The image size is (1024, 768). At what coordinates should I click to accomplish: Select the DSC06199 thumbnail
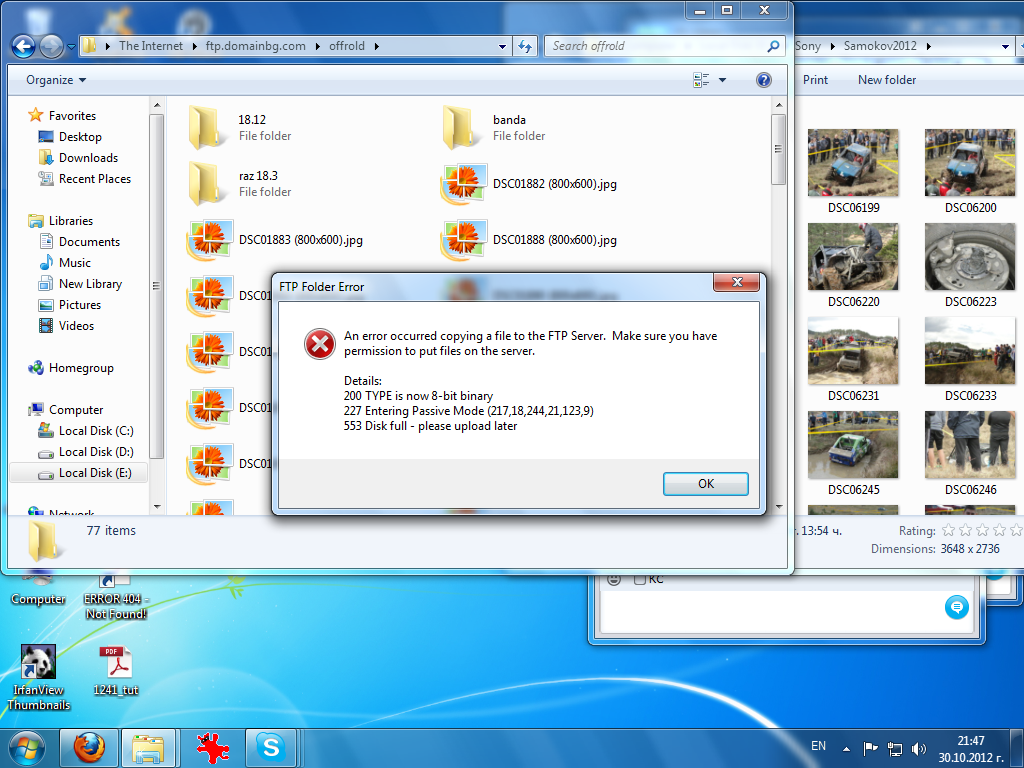point(853,171)
